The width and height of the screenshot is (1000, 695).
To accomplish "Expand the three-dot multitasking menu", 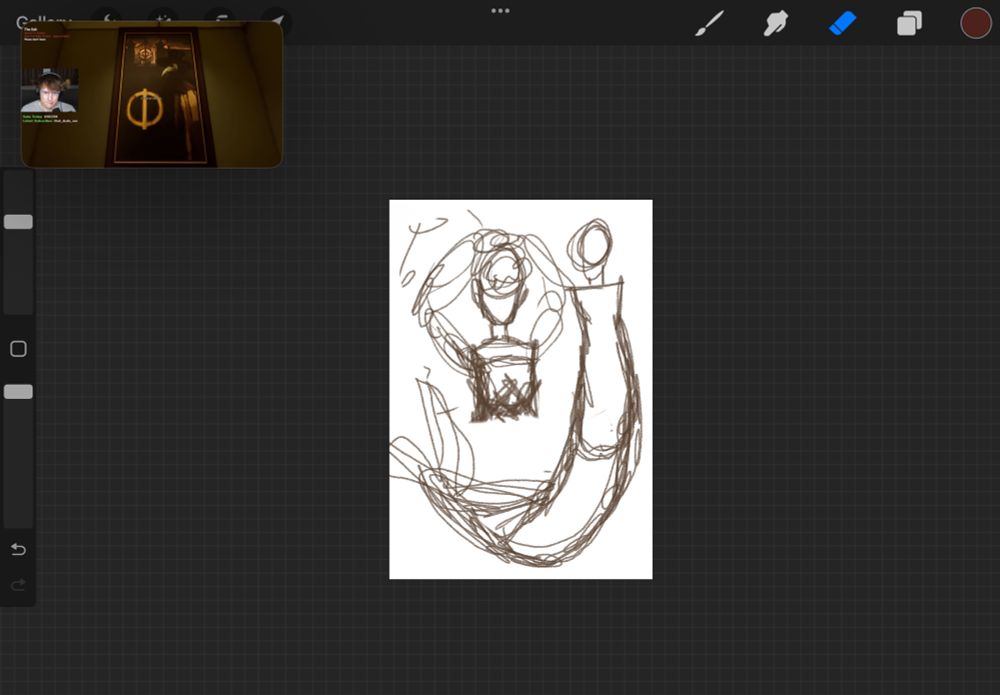I will pyautogui.click(x=500, y=11).
